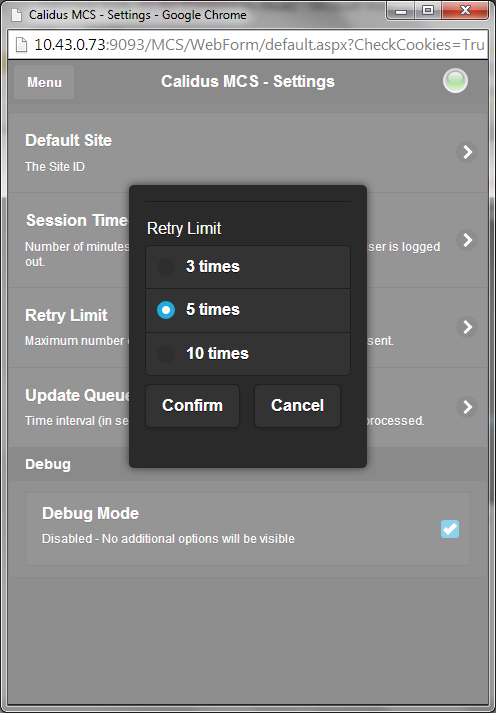
Task: Select the 5 times radio option
Action: [248, 310]
